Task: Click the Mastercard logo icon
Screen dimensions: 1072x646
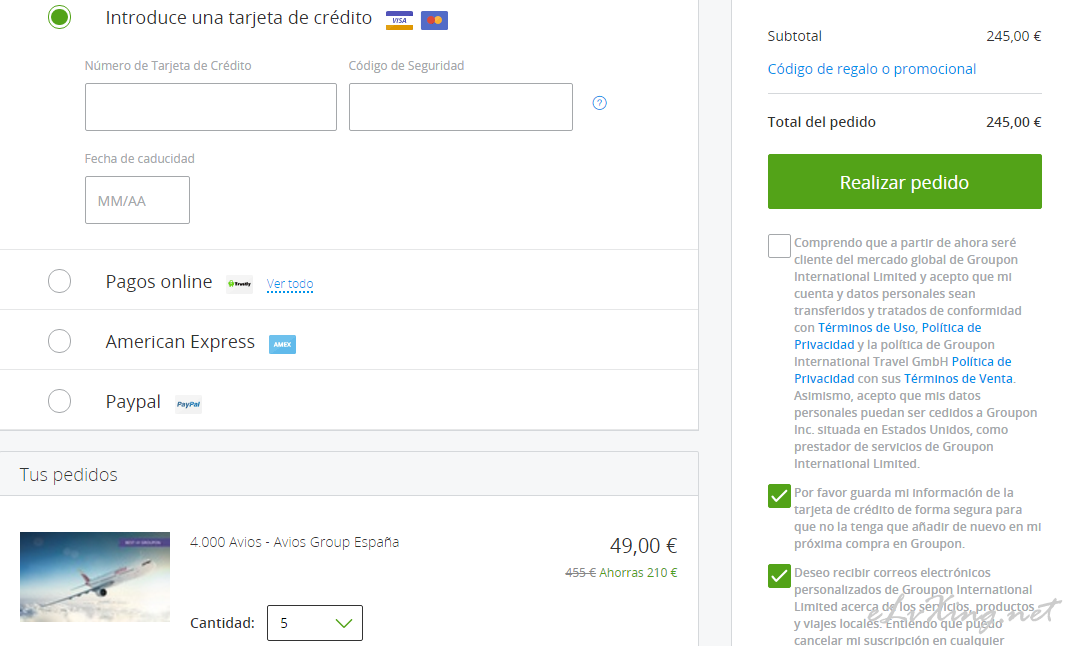Action: (434, 21)
